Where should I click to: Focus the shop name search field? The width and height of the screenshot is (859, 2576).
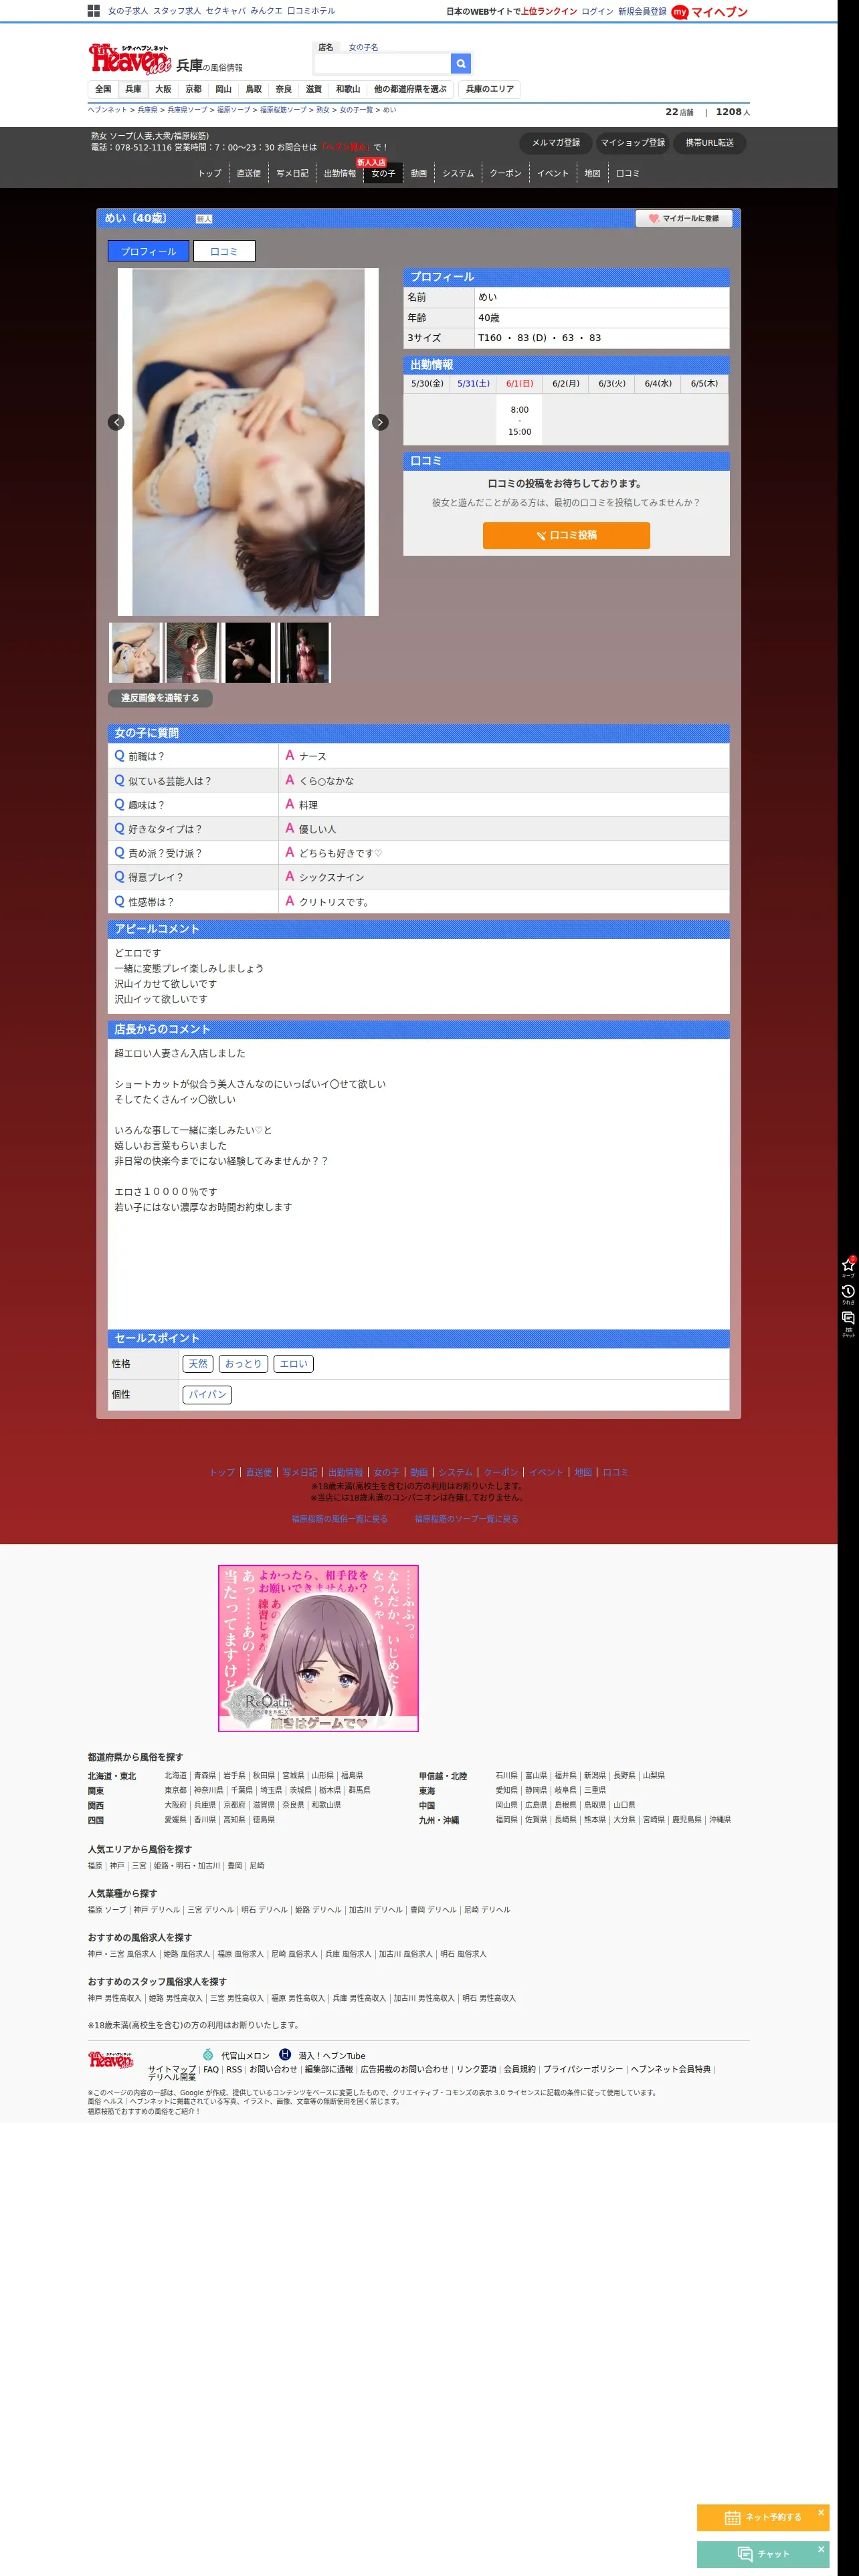pyautogui.click(x=382, y=63)
